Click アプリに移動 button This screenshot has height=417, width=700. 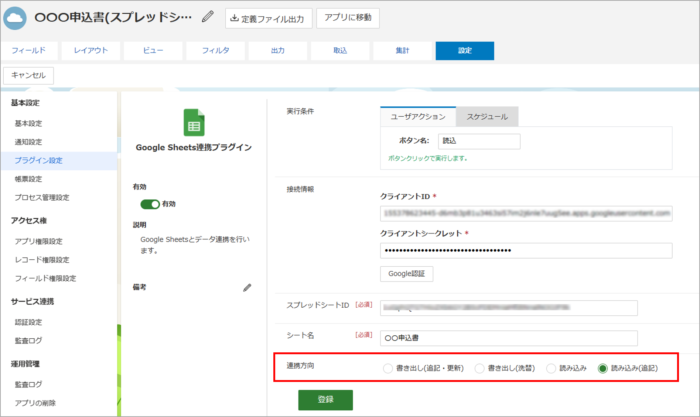[348, 18]
